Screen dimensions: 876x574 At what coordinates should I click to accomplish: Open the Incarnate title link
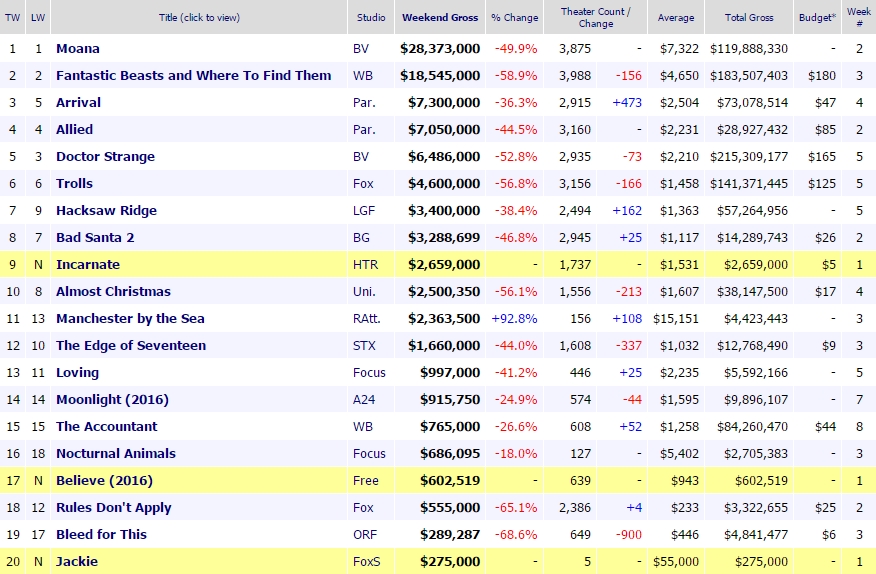(88, 264)
